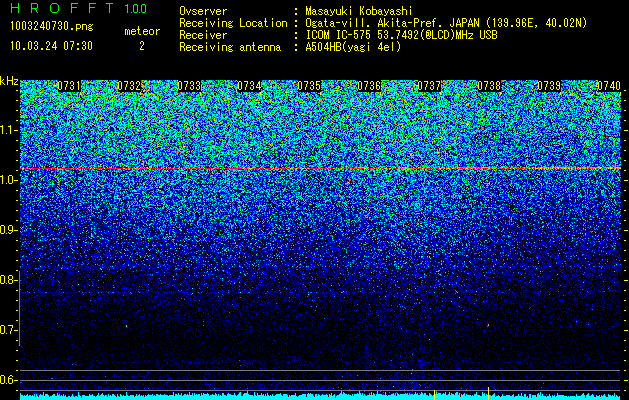
Task: Click the Ogata-vill. Akita-Pref. JAPAN location text
Action: (x=446, y=23)
